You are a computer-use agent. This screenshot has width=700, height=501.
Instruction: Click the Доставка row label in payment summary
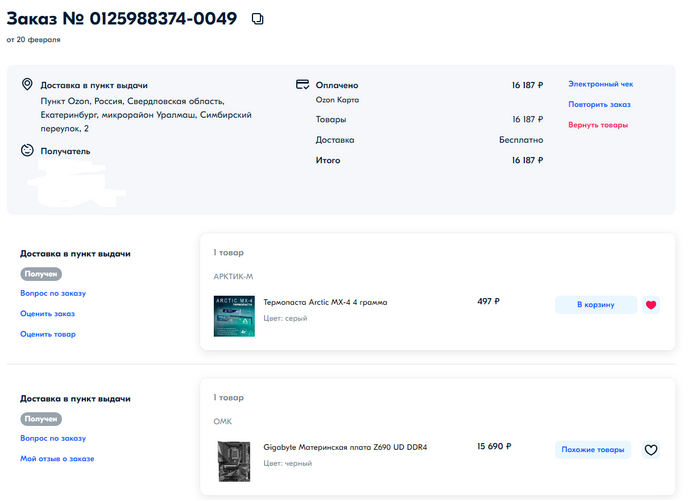[x=335, y=140]
